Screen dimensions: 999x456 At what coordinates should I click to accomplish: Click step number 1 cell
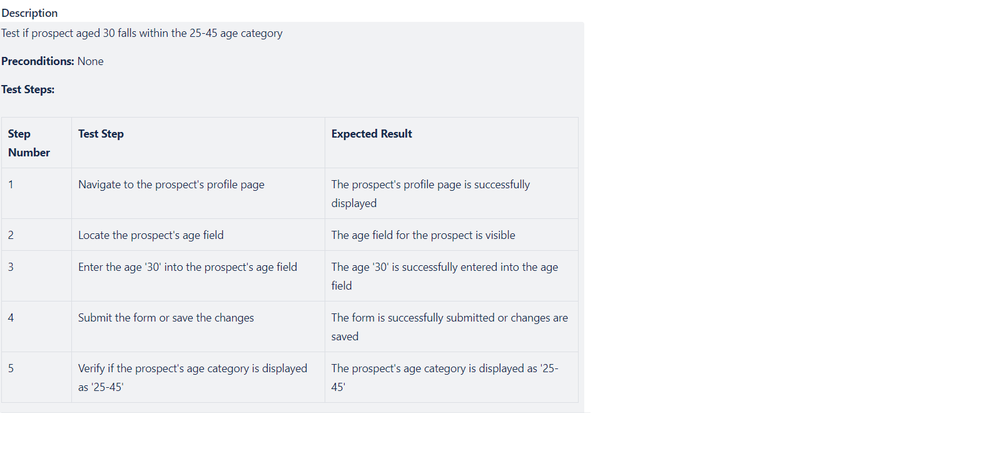click(36, 194)
